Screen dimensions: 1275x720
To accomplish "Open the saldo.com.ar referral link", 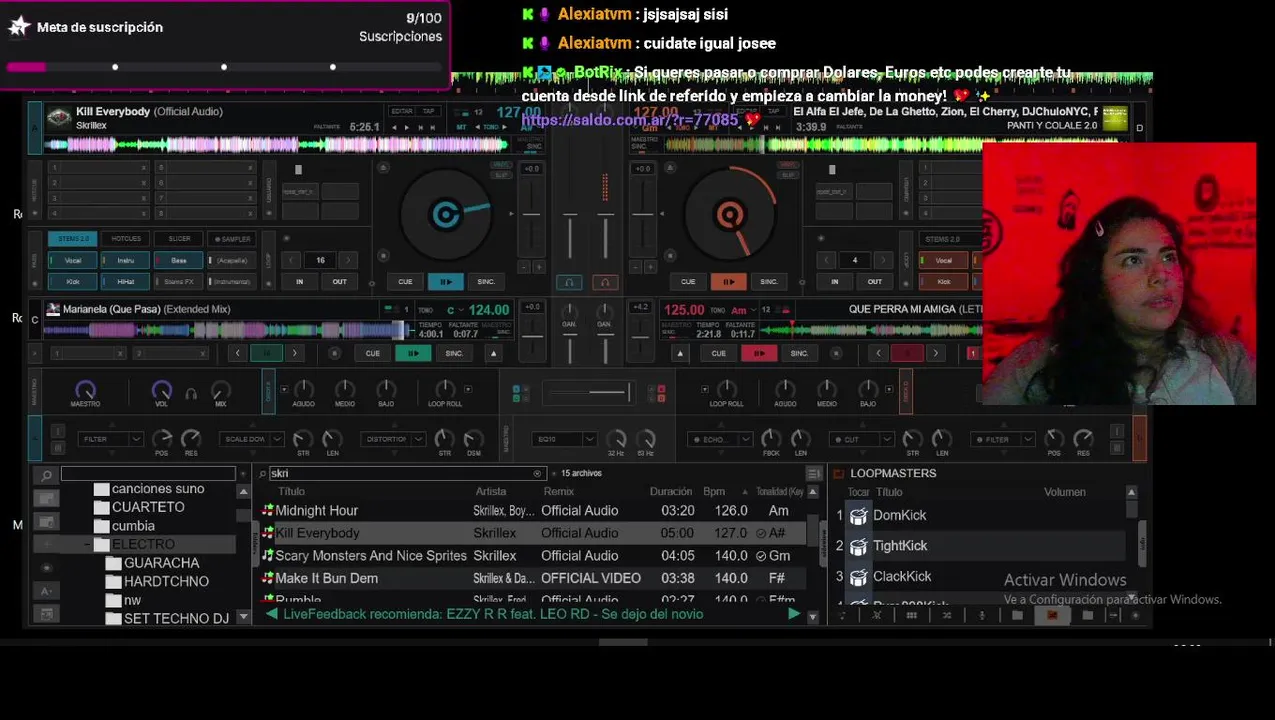I will tap(629, 120).
